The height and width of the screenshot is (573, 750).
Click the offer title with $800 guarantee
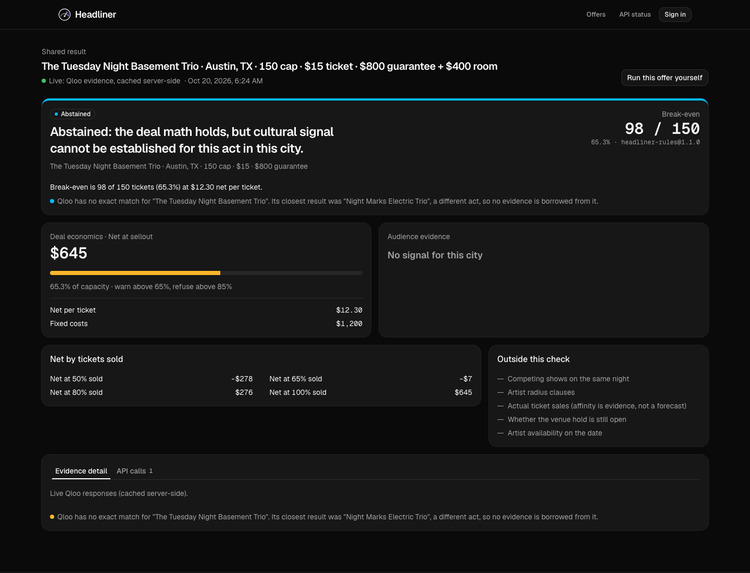coord(269,66)
